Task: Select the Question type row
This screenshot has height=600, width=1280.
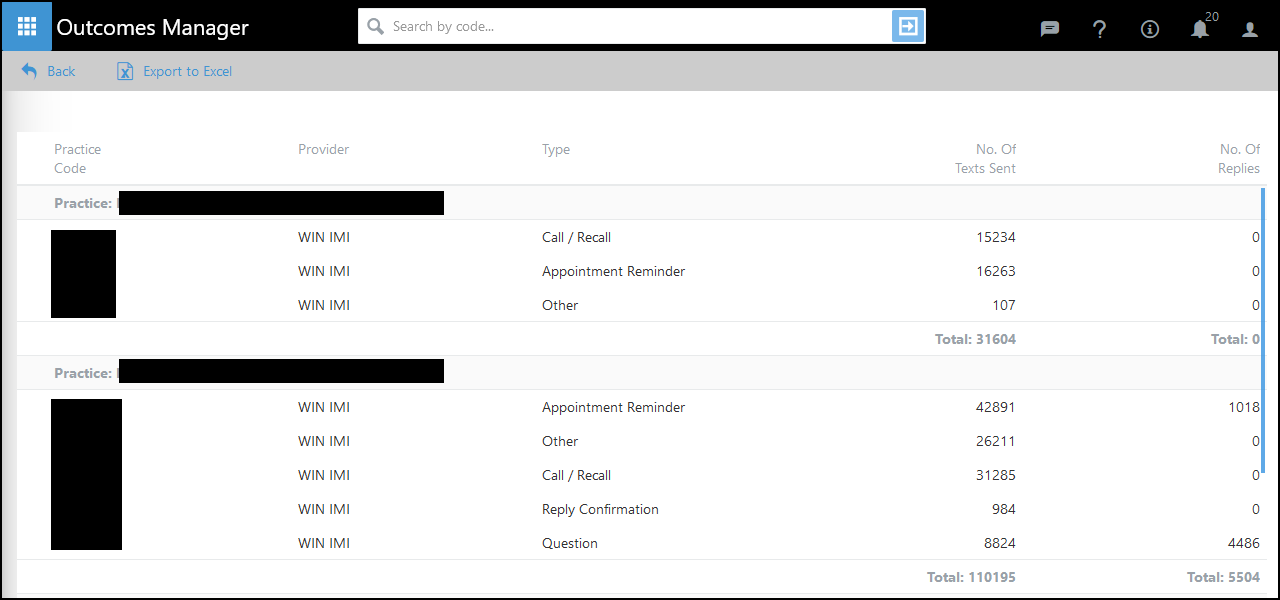Action: point(570,544)
